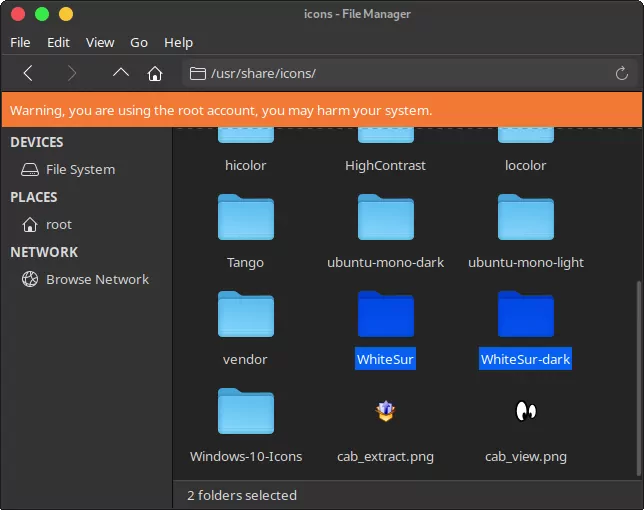Viewport: 644px width, 510px height.
Task: Click the Tango label text
Action: click(245, 262)
